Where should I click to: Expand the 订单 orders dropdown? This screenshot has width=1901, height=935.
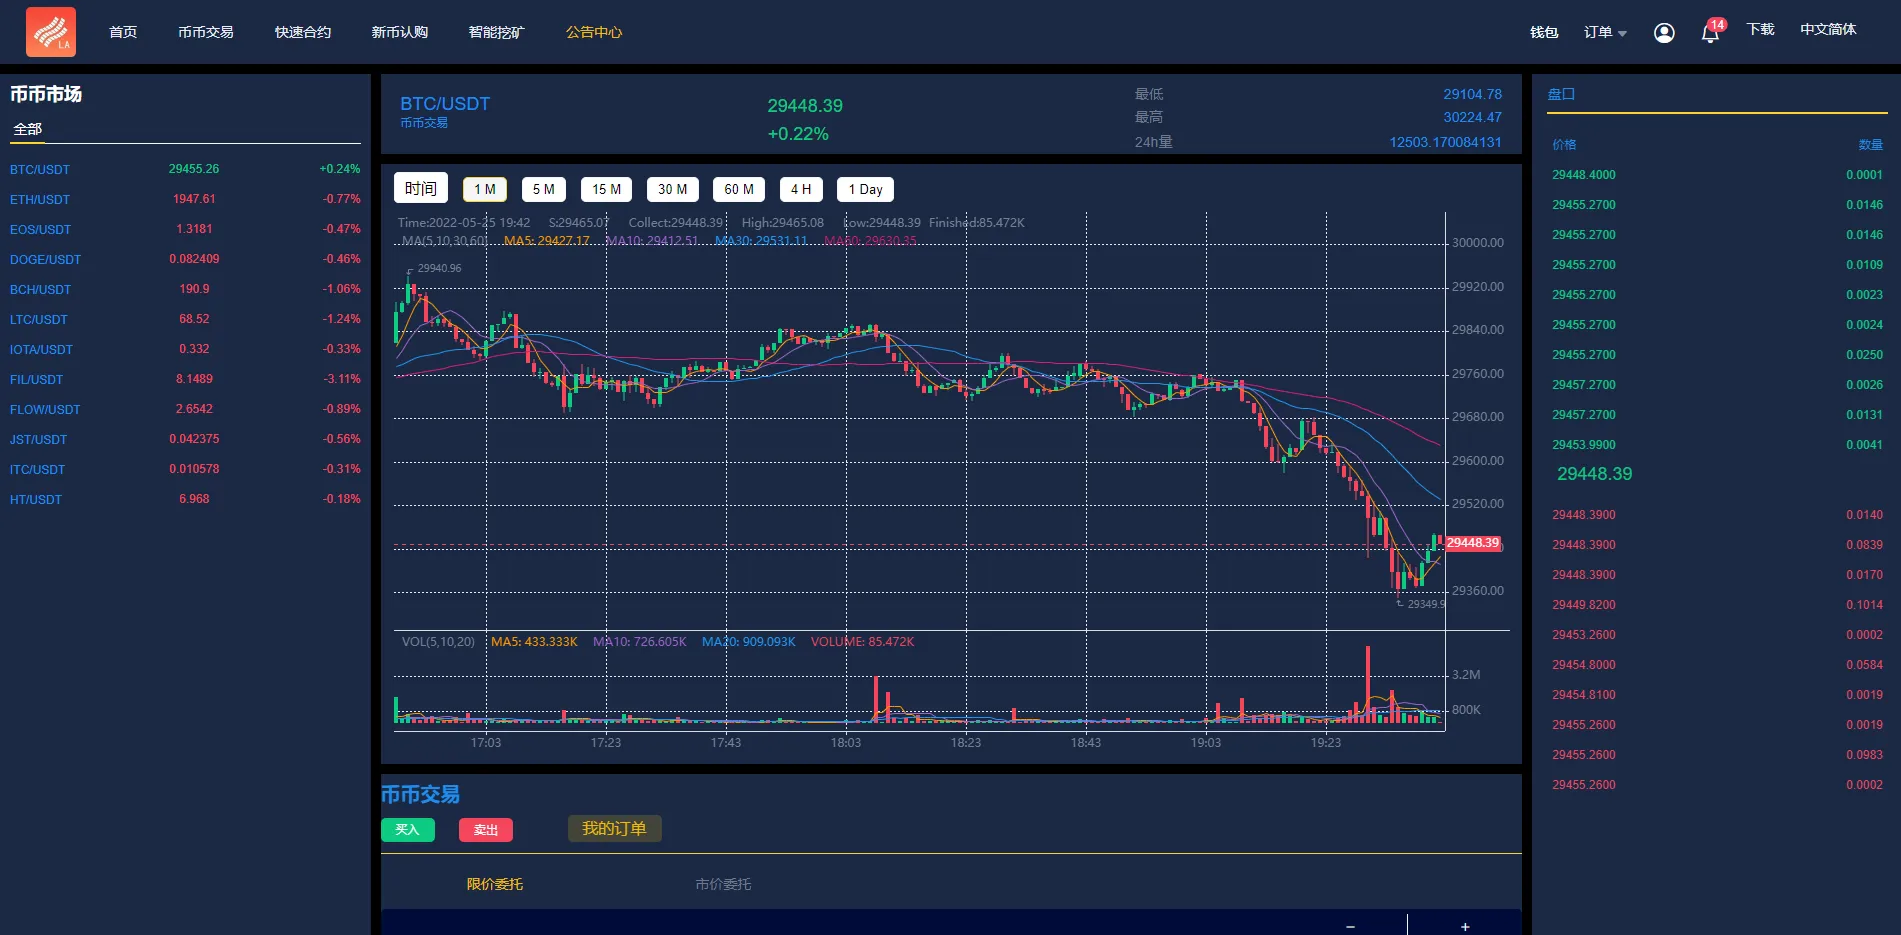point(1604,32)
